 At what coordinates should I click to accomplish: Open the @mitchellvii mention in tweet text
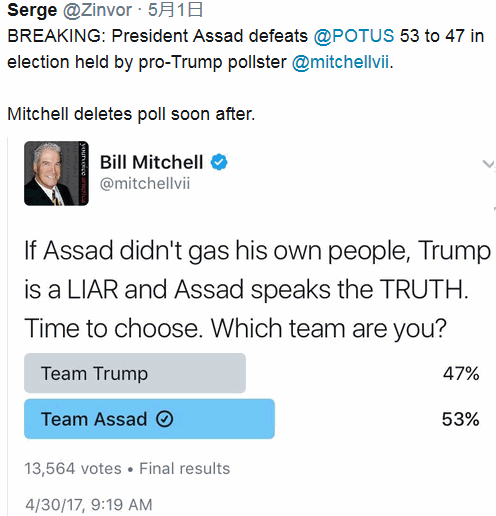coord(340,62)
